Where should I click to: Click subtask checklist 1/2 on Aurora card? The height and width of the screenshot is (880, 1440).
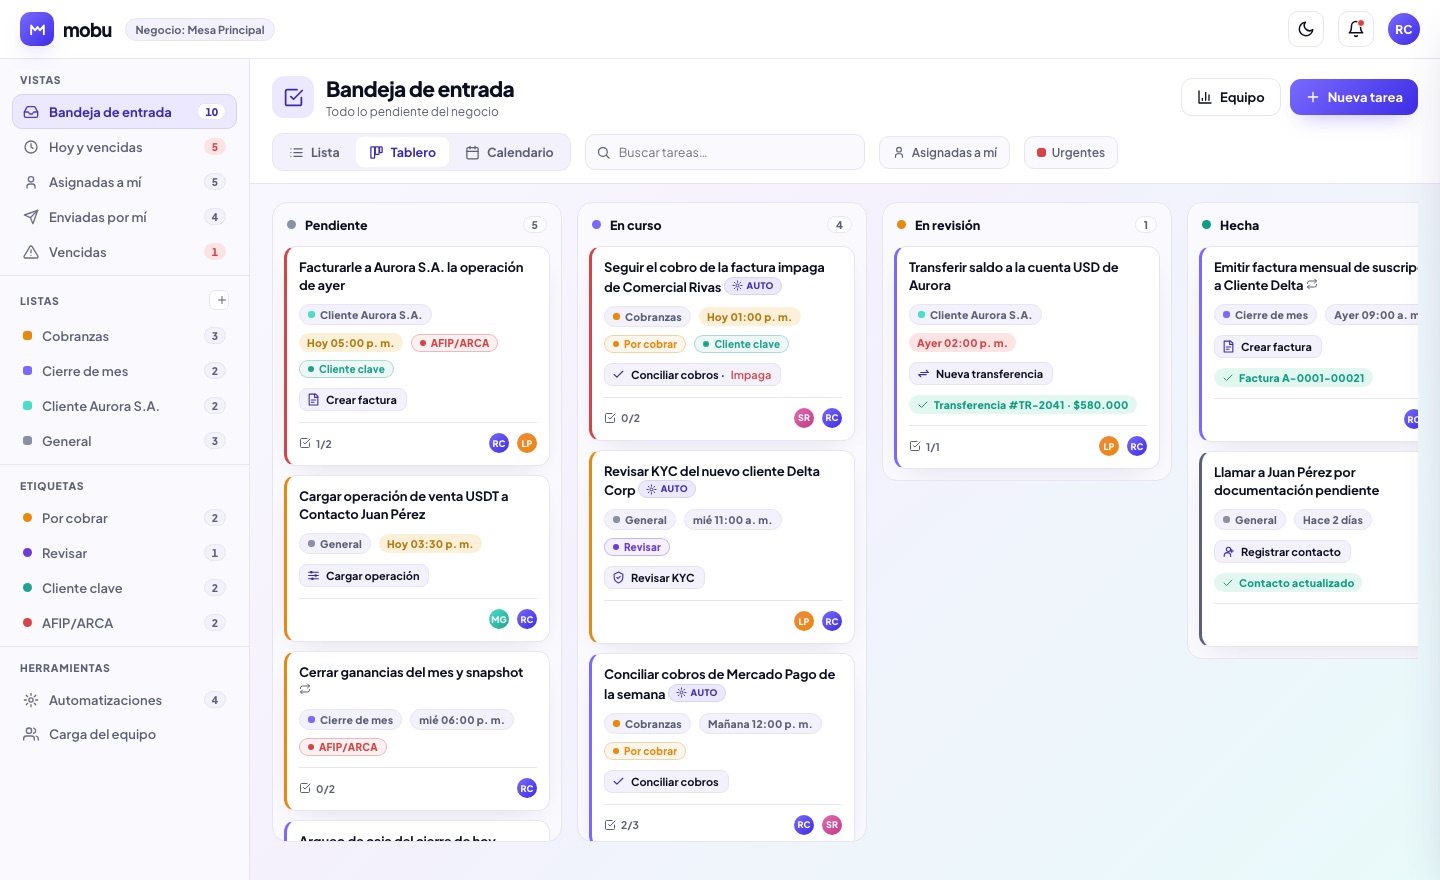(x=316, y=444)
